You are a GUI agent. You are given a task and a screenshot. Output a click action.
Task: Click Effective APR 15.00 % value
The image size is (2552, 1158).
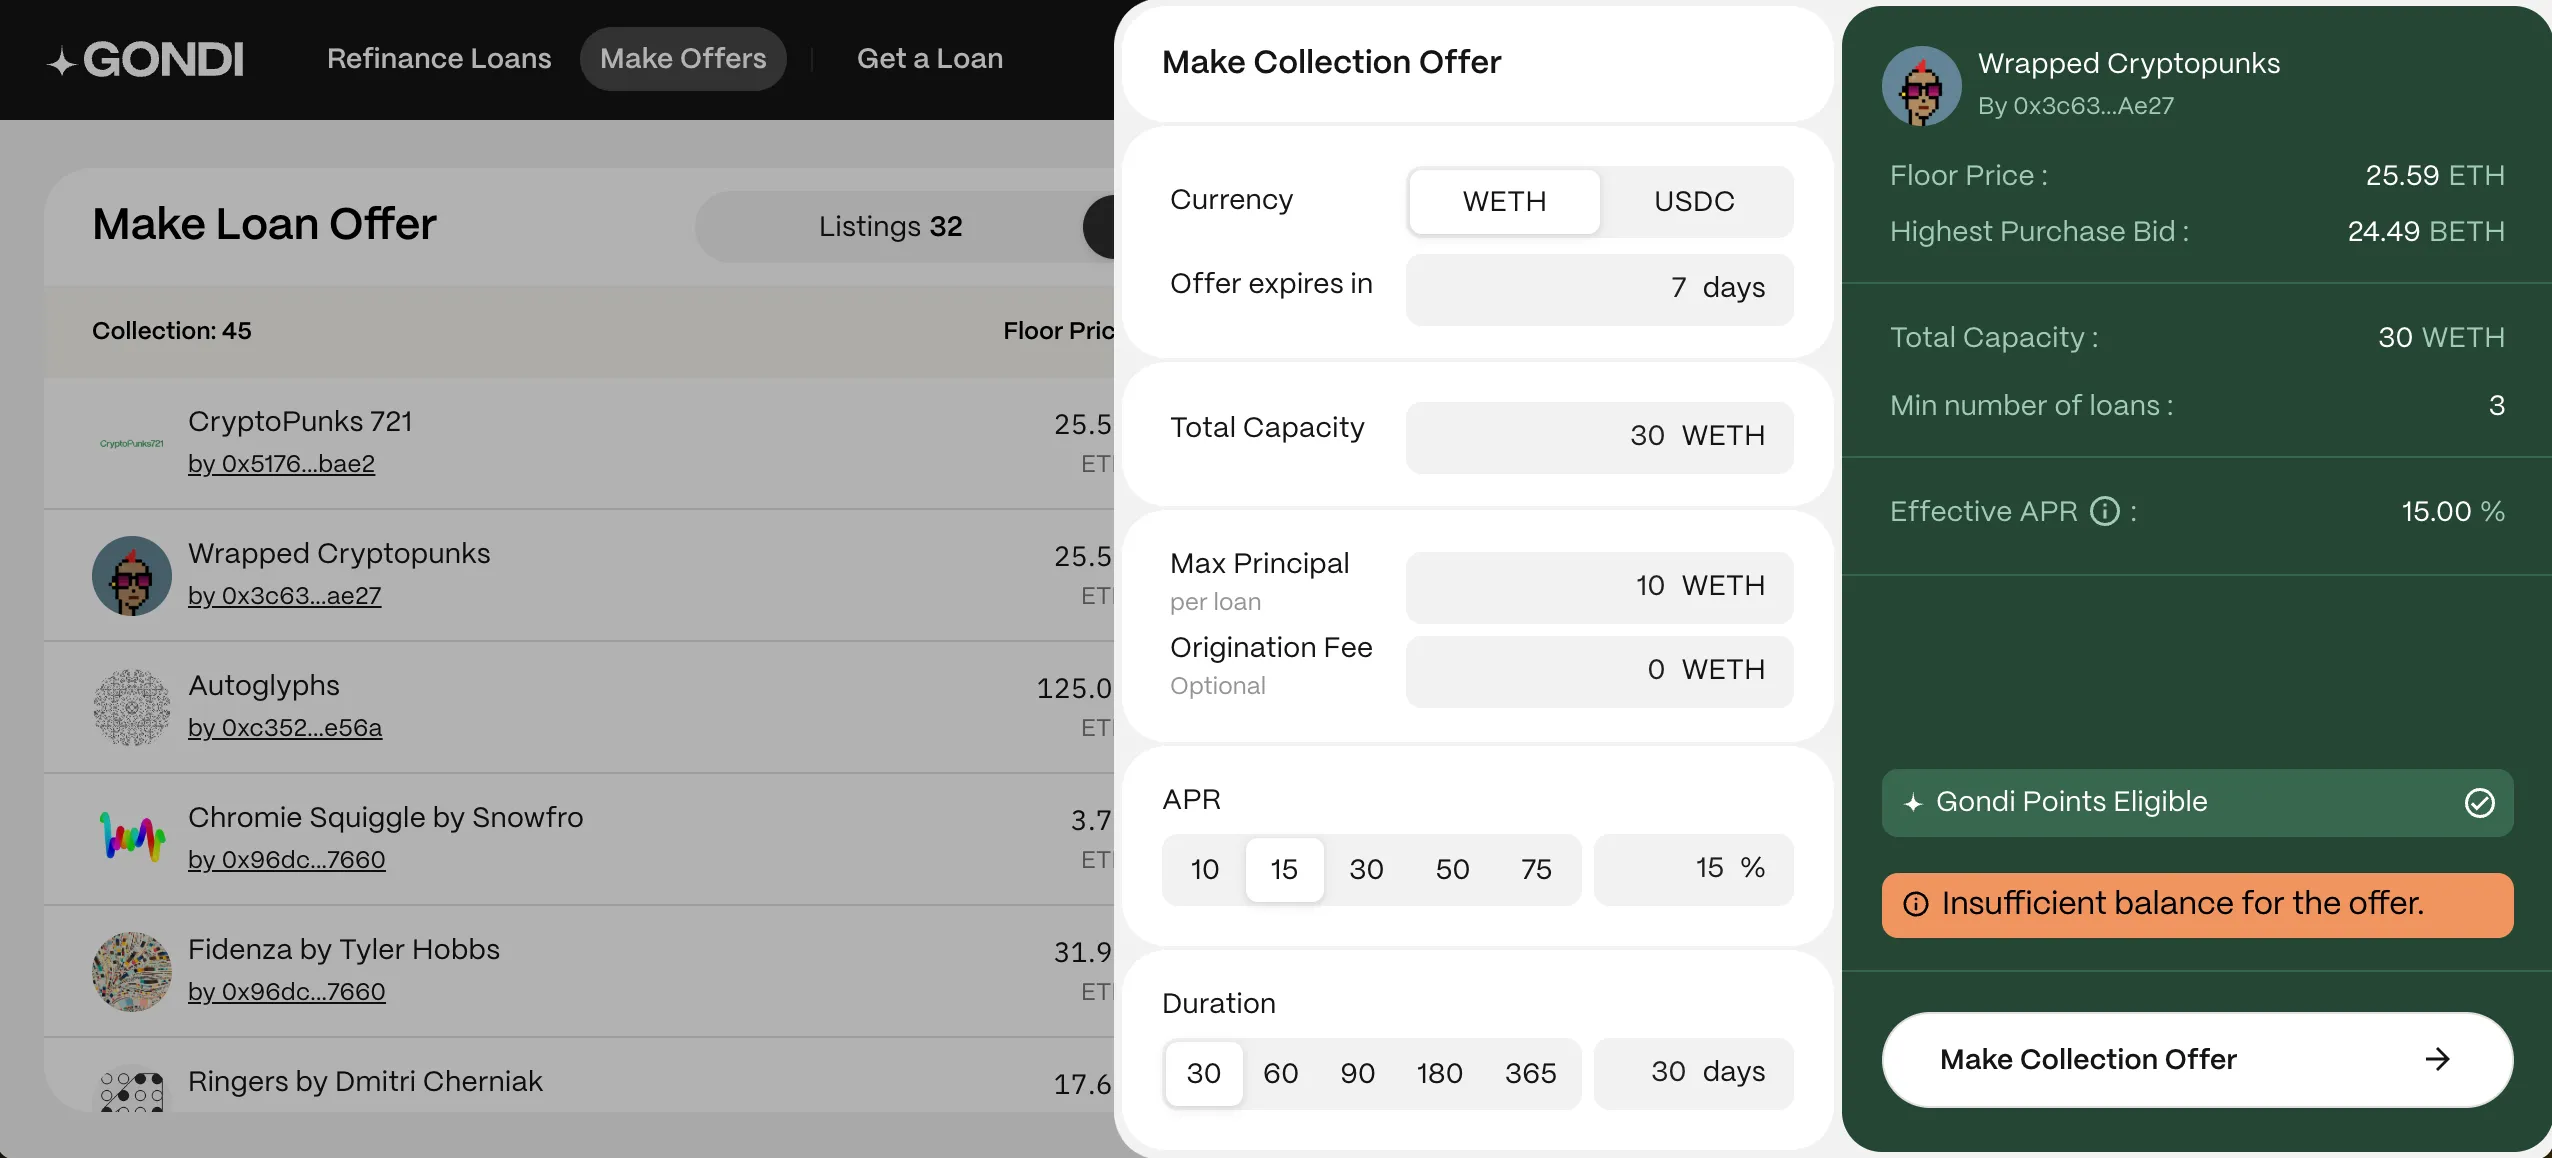pos(2453,512)
